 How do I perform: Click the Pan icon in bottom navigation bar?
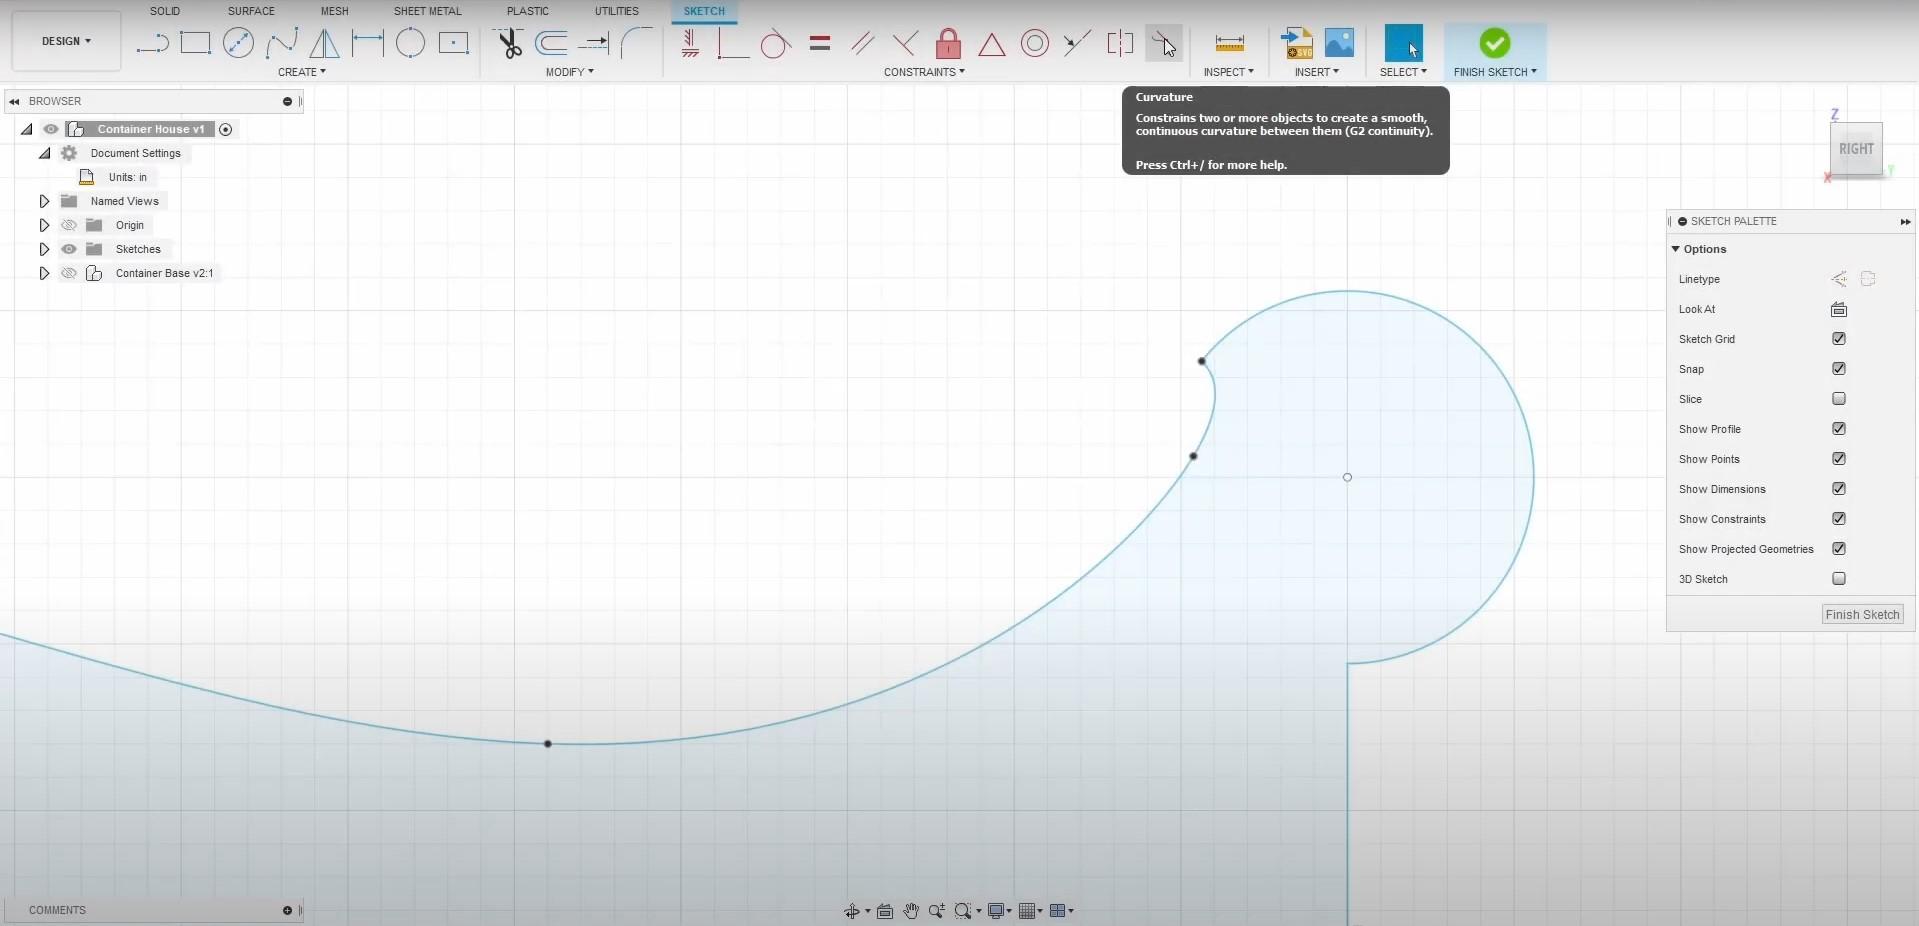910,911
